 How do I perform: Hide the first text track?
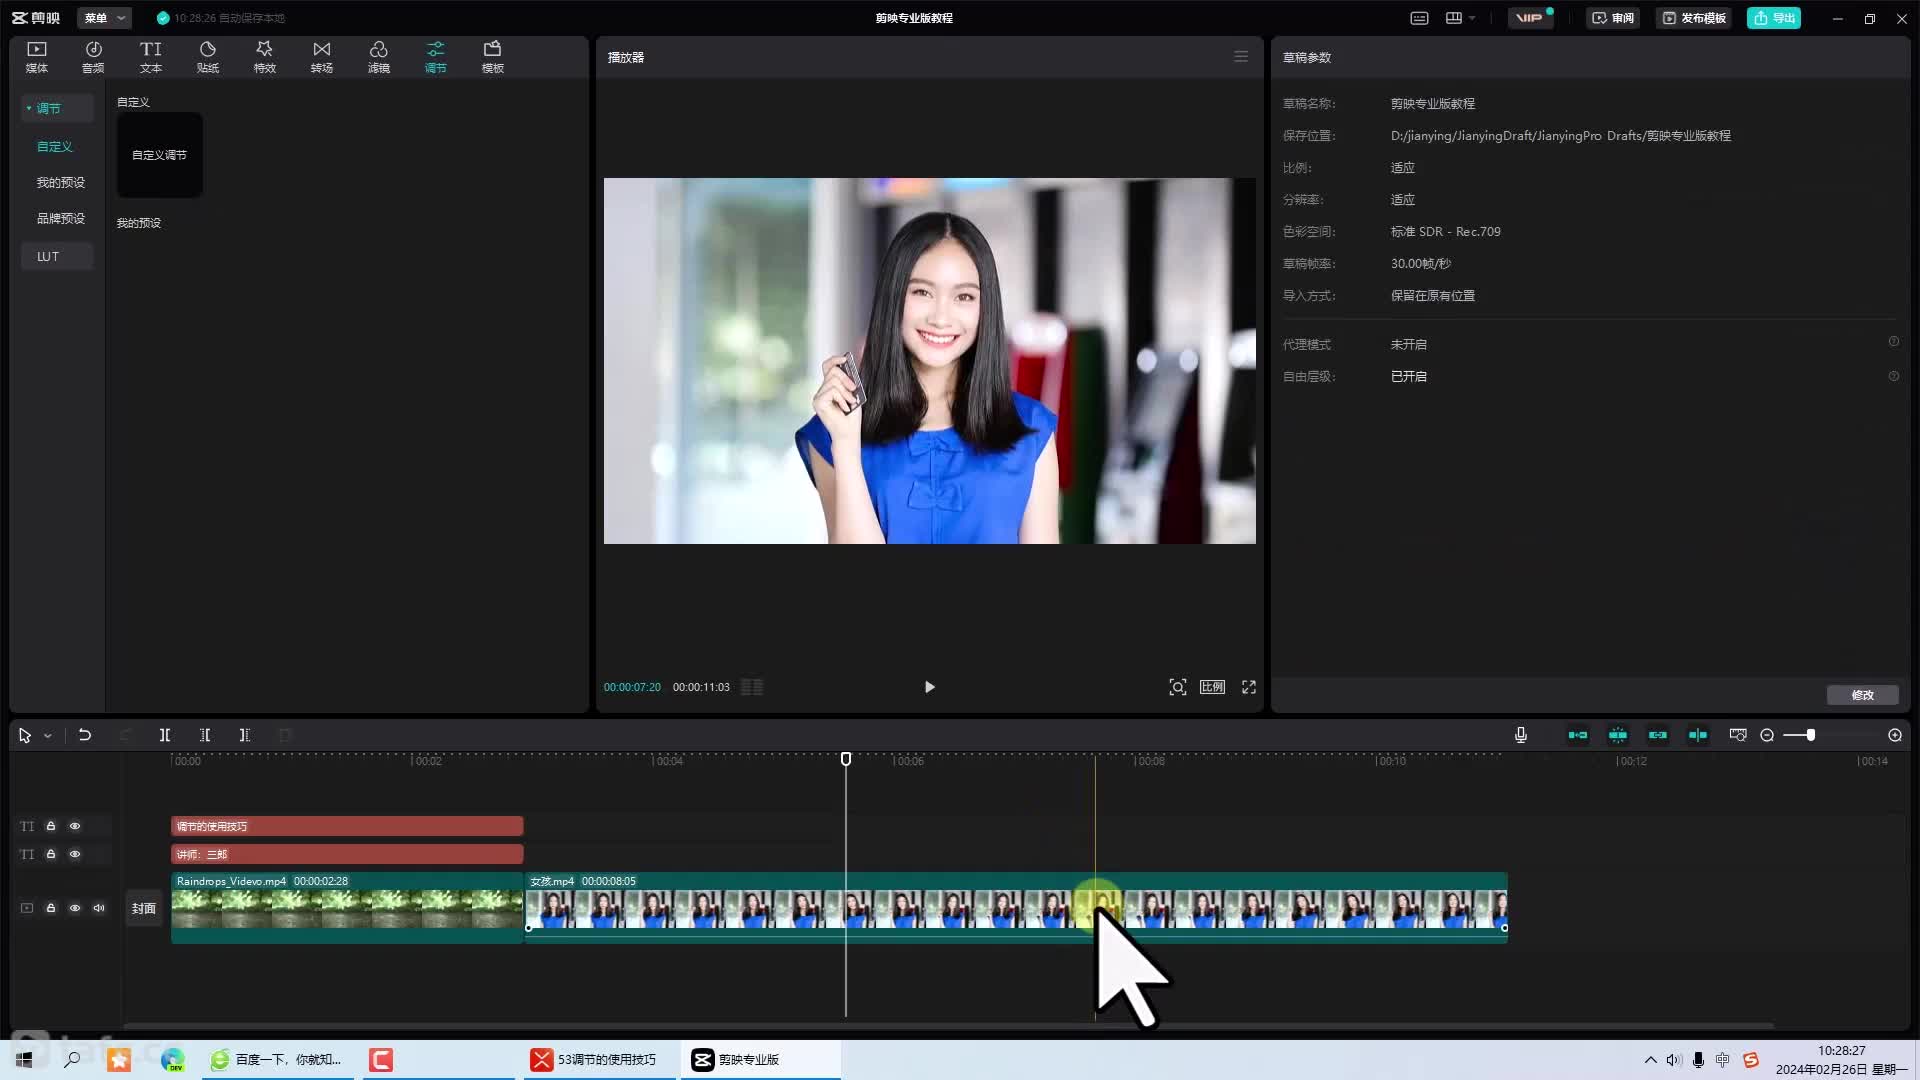[75, 826]
